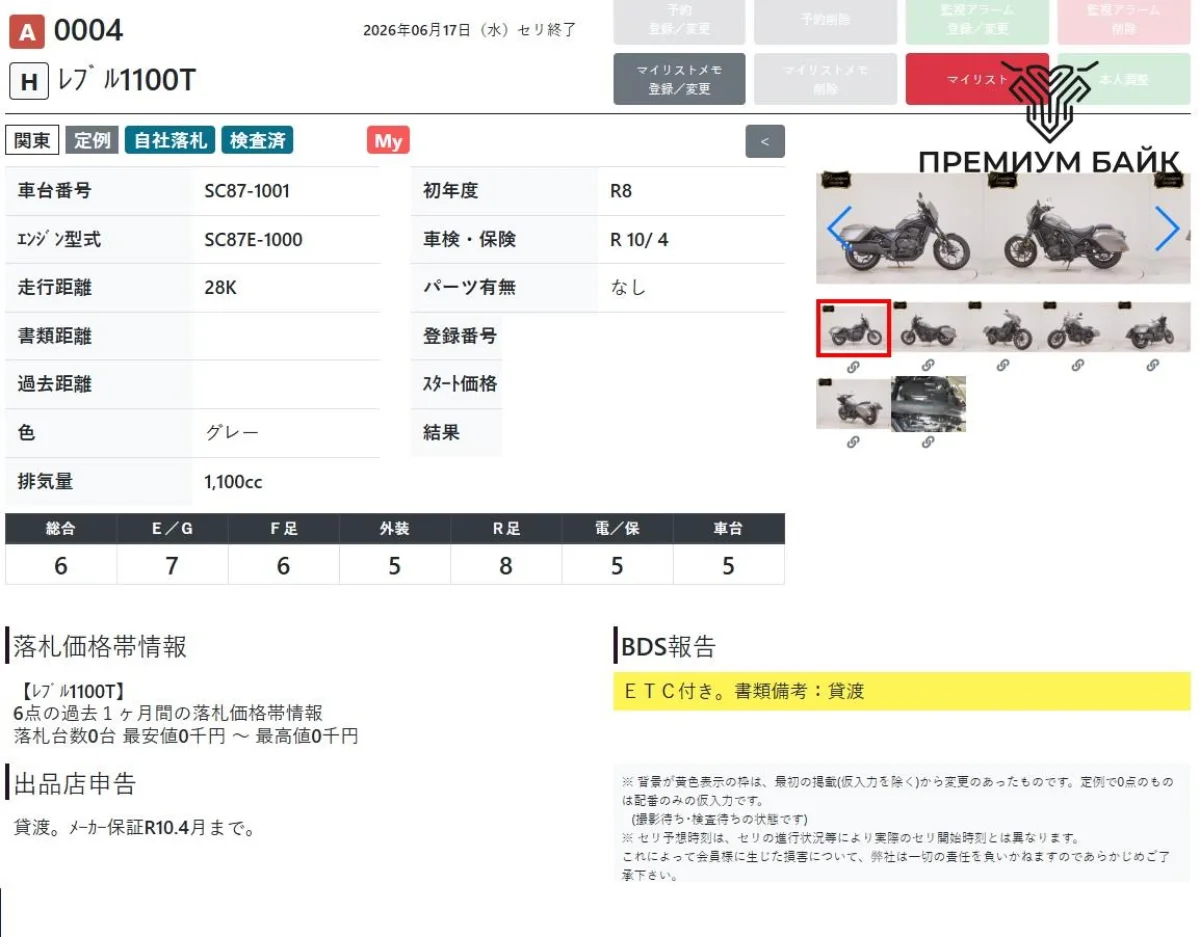The width and height of the screenshot is (1200, 937).
Task: Click the E/G score value 7
Action: (x=172, y=566)
